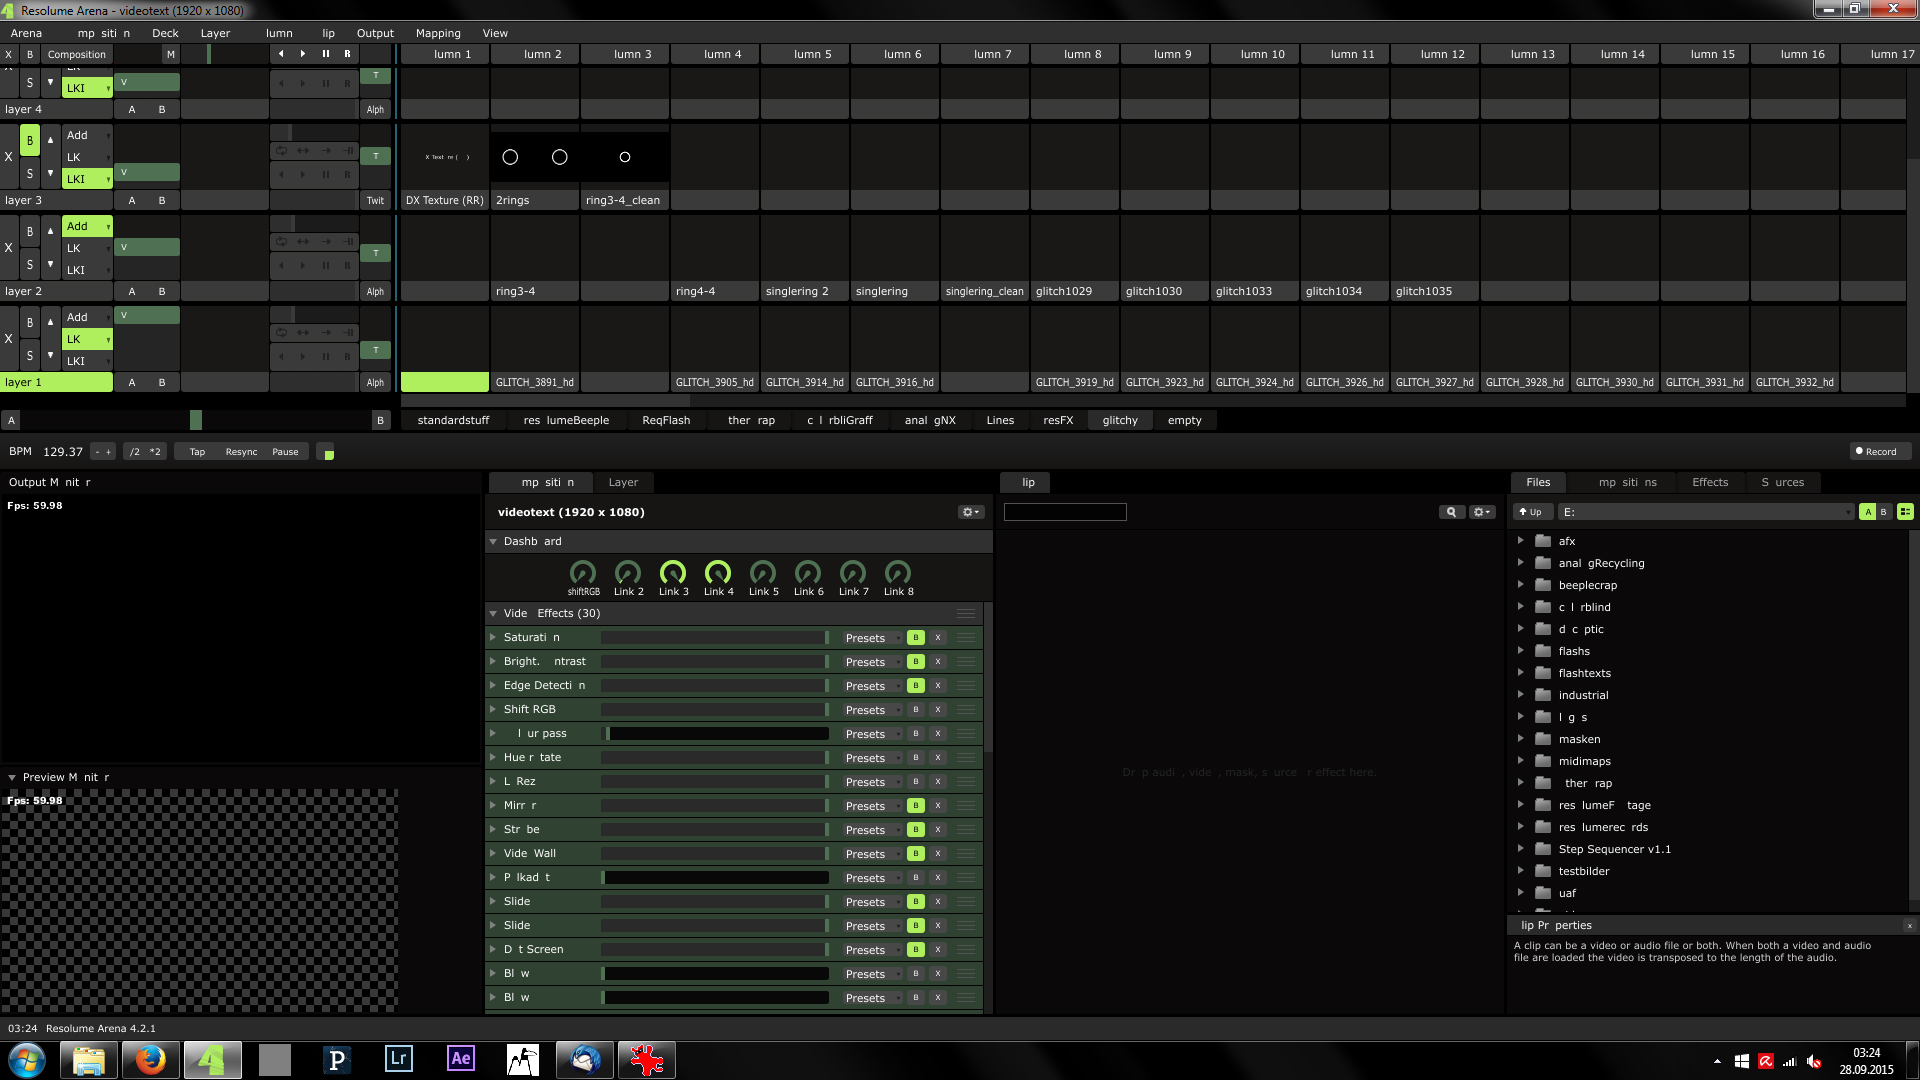The image size is (1920, 1080).
Task: Expand the Shift RGB effect parameters
Action: (493, 710)
